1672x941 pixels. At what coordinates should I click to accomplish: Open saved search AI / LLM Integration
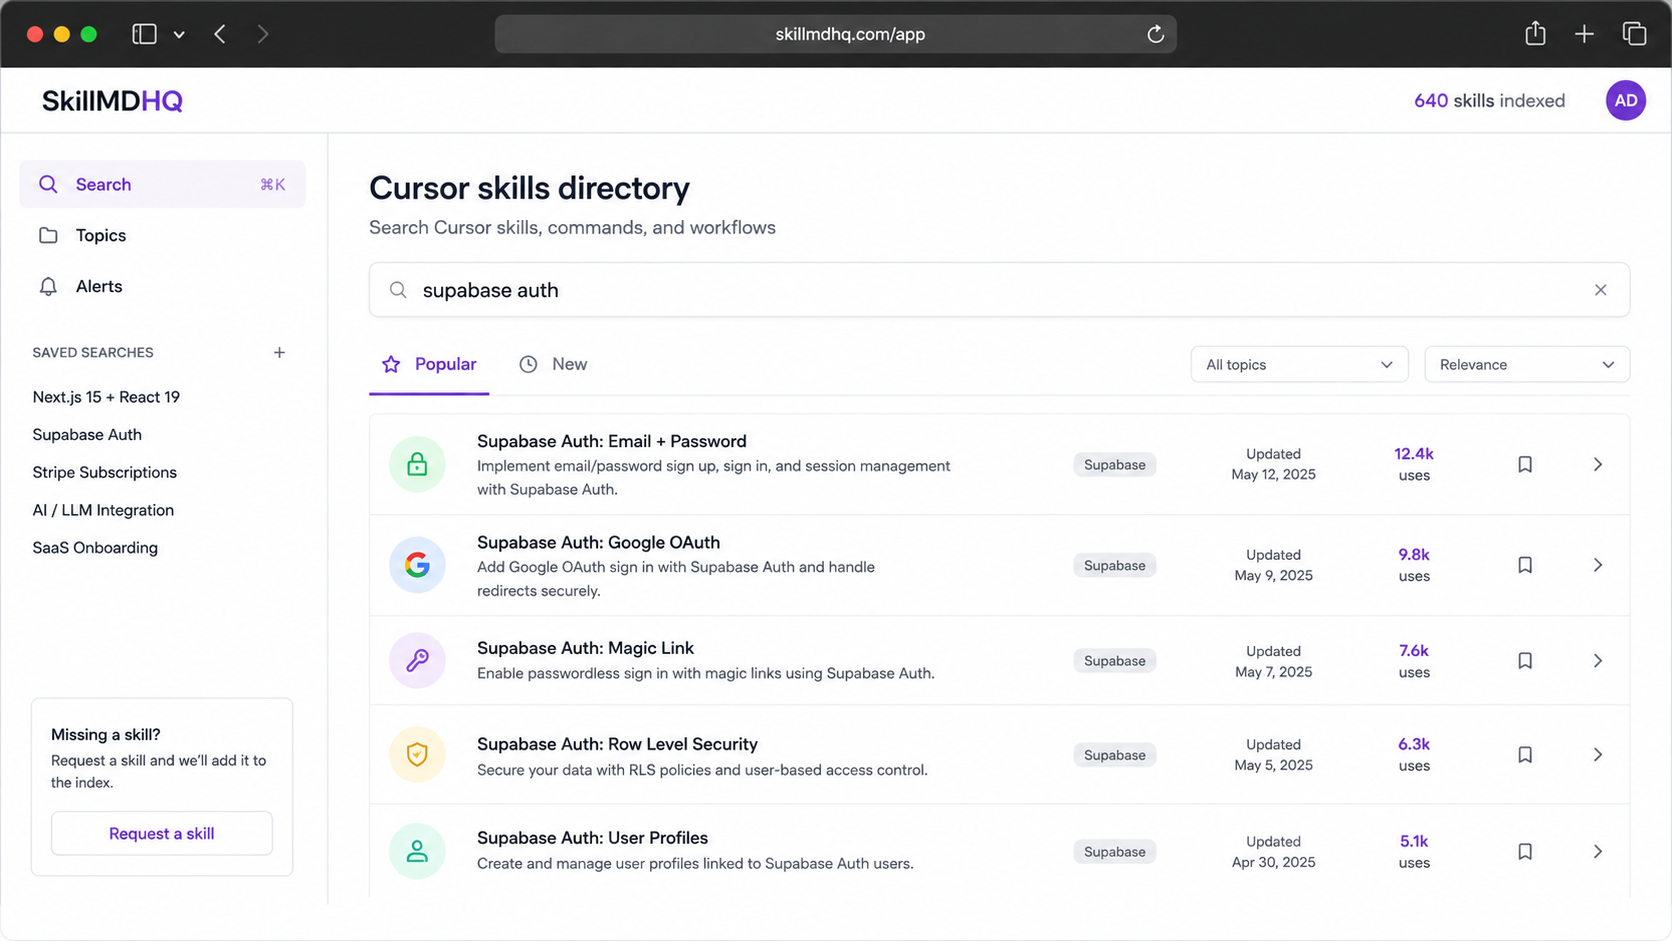103,510
